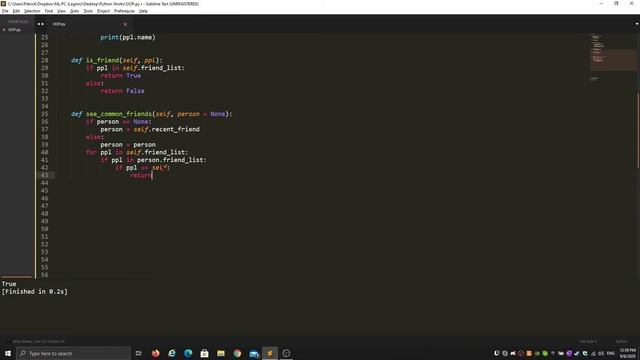Click the ENG language indicator

point(611,353)
